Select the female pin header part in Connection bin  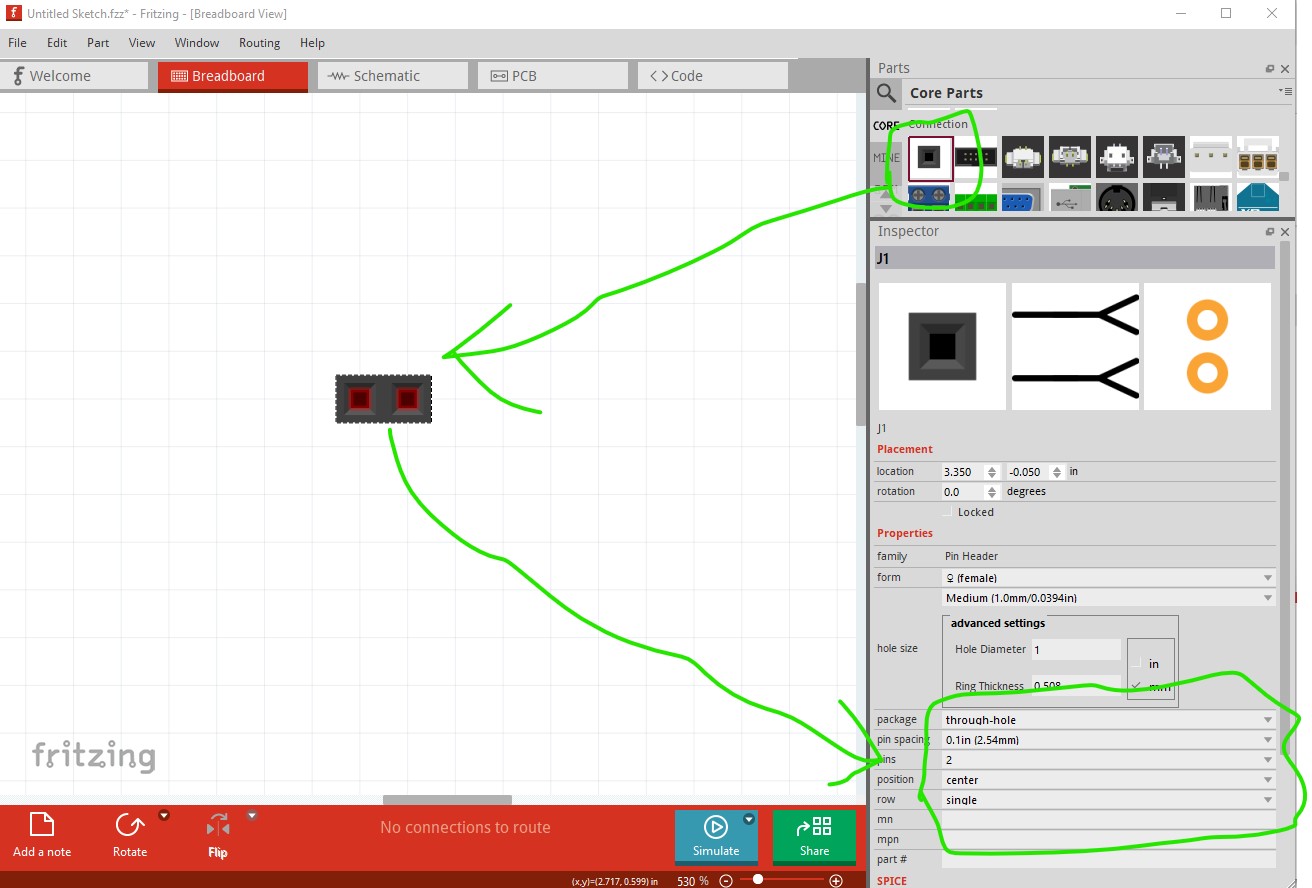(x=930, y=158)
